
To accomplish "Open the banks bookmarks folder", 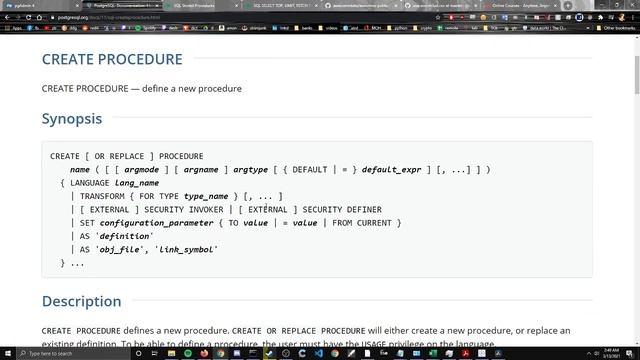I will coord(304,28).
